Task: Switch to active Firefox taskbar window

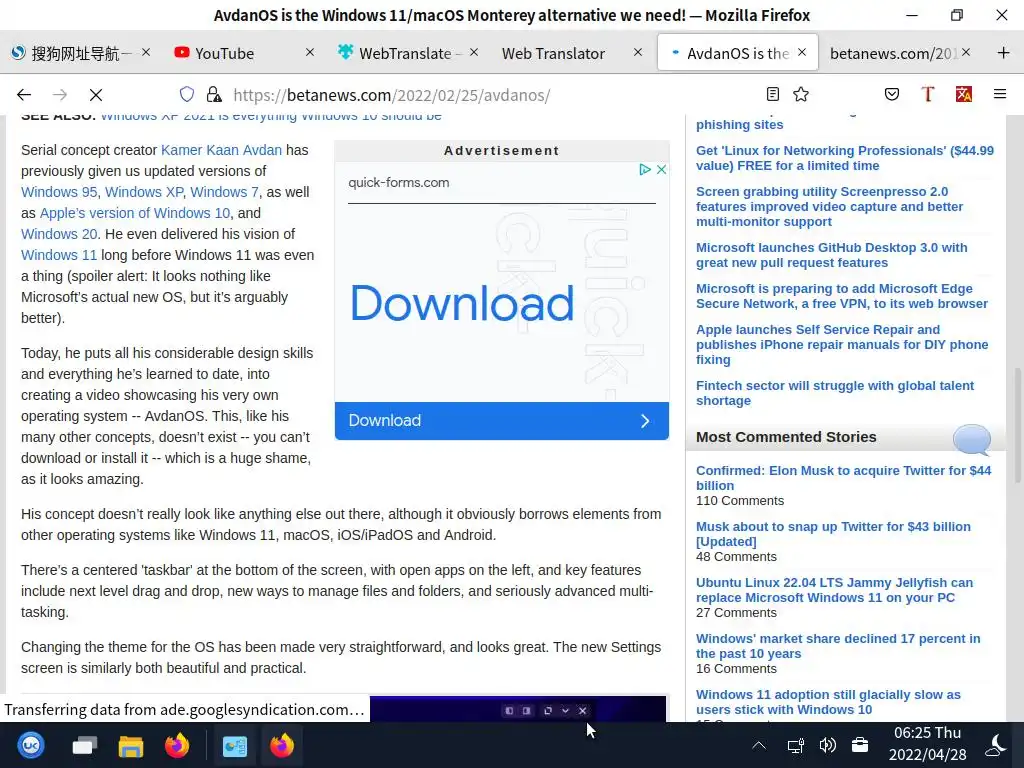Action: (282, 745)
